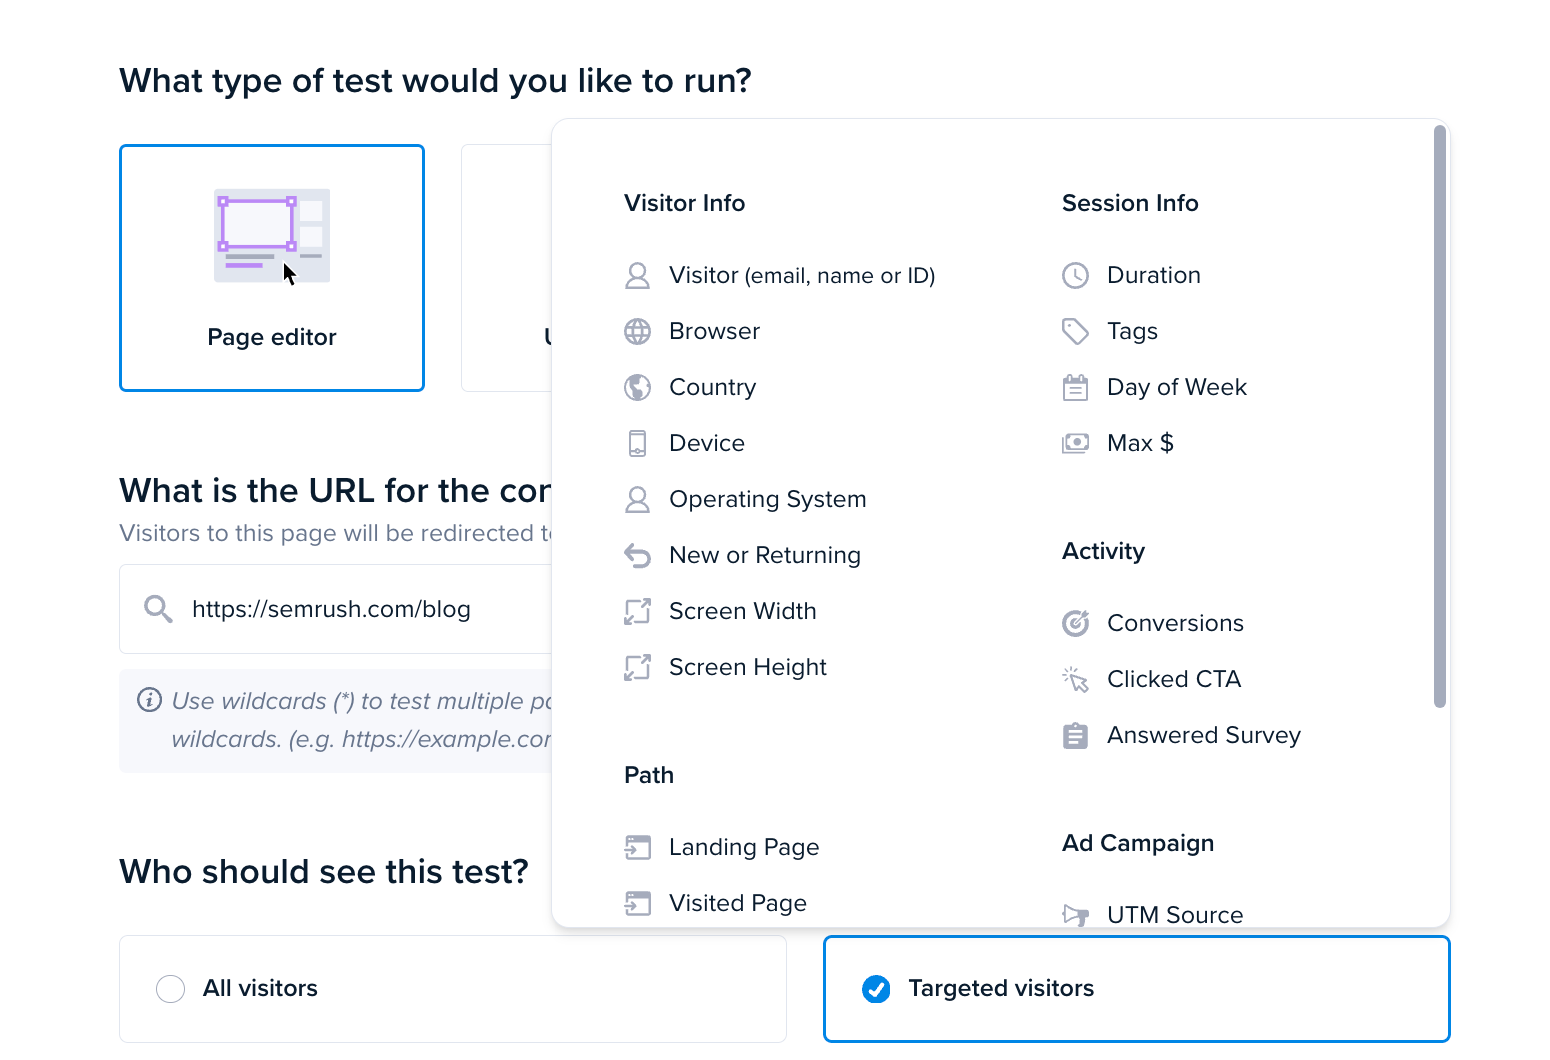This screenshot has width=1550, height=1060.
Task: Choose Screen Width targeting option
Action: (742, 611)
